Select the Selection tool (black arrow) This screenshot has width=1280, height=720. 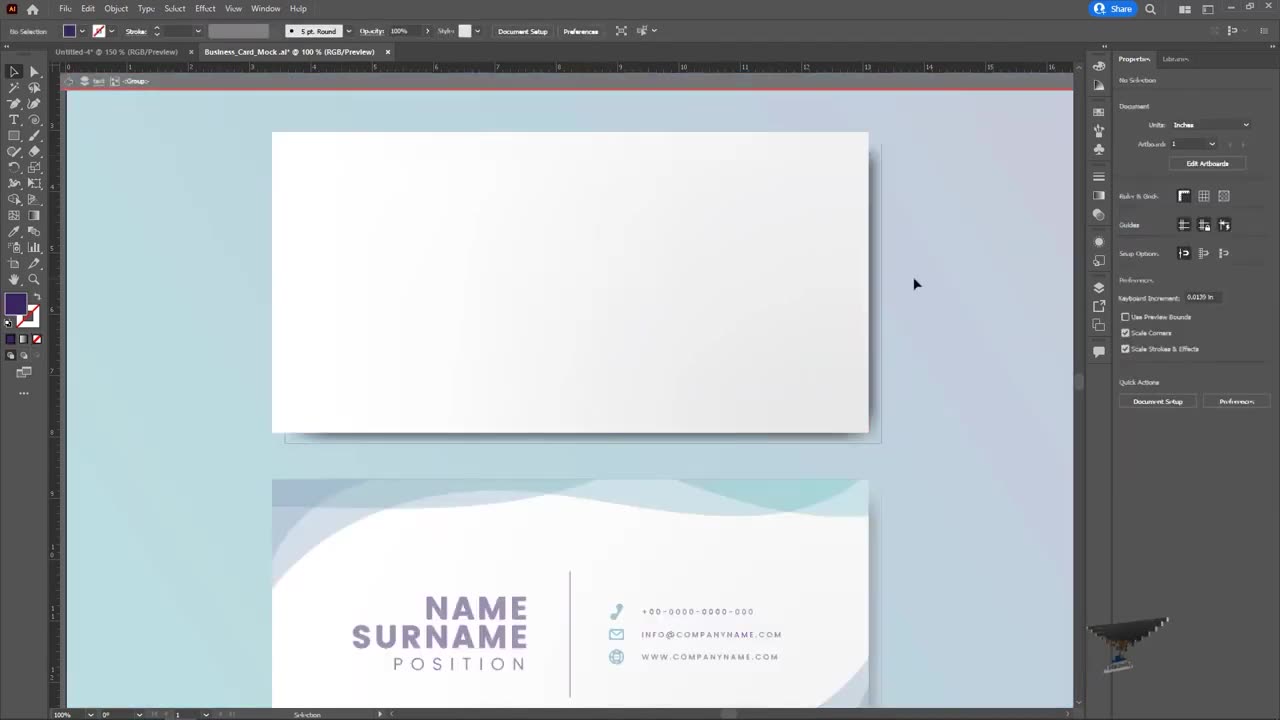(x=14, y=72)
